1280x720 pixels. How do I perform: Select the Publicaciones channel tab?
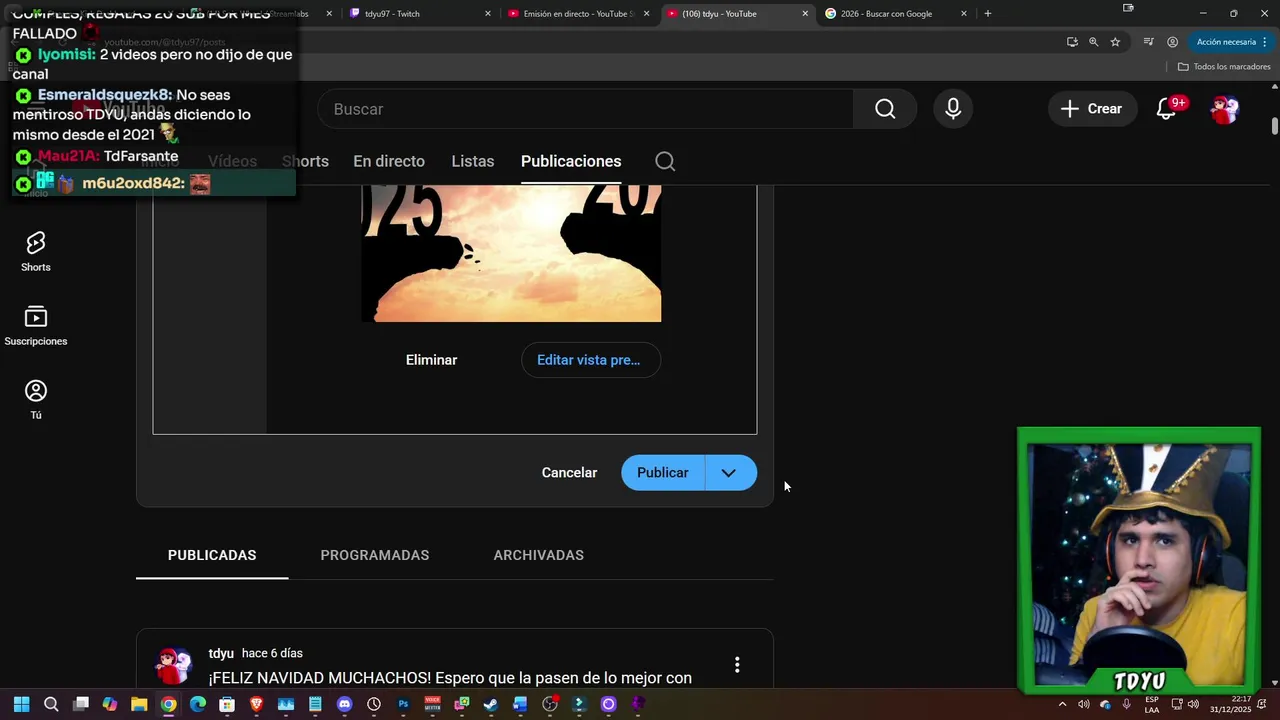coord(571,161)
